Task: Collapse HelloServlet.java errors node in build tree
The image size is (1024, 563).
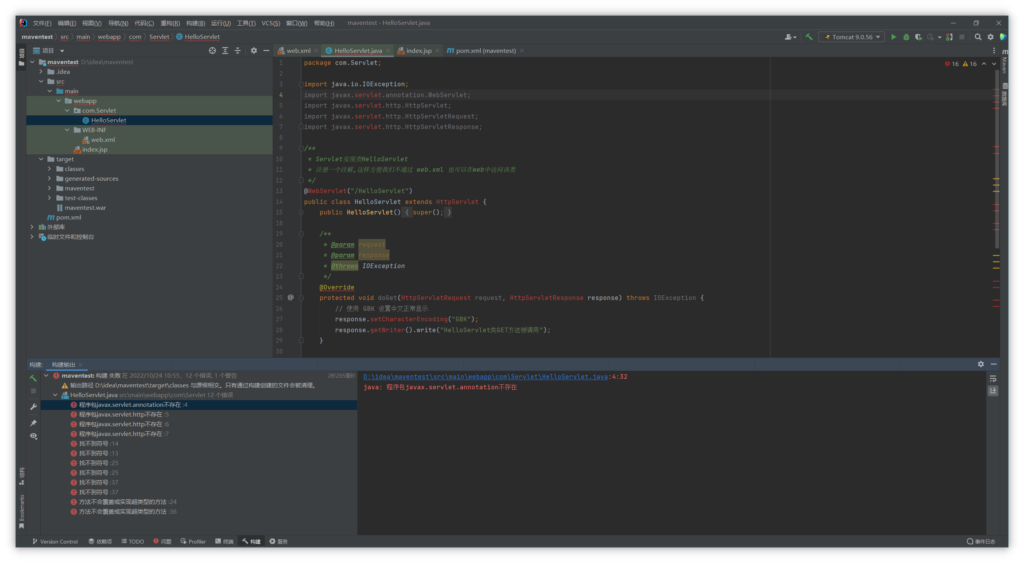Action: 55,395
